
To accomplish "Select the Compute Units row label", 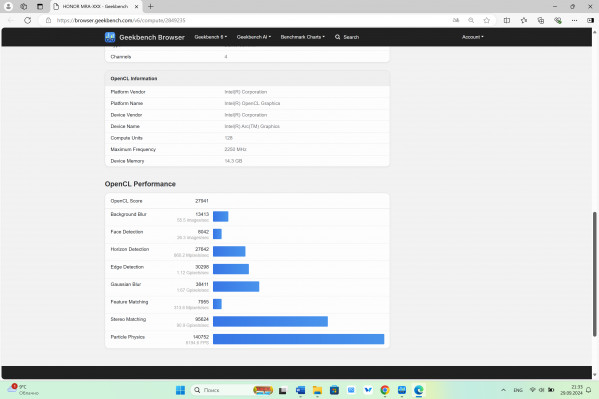I will coord(126,138).
